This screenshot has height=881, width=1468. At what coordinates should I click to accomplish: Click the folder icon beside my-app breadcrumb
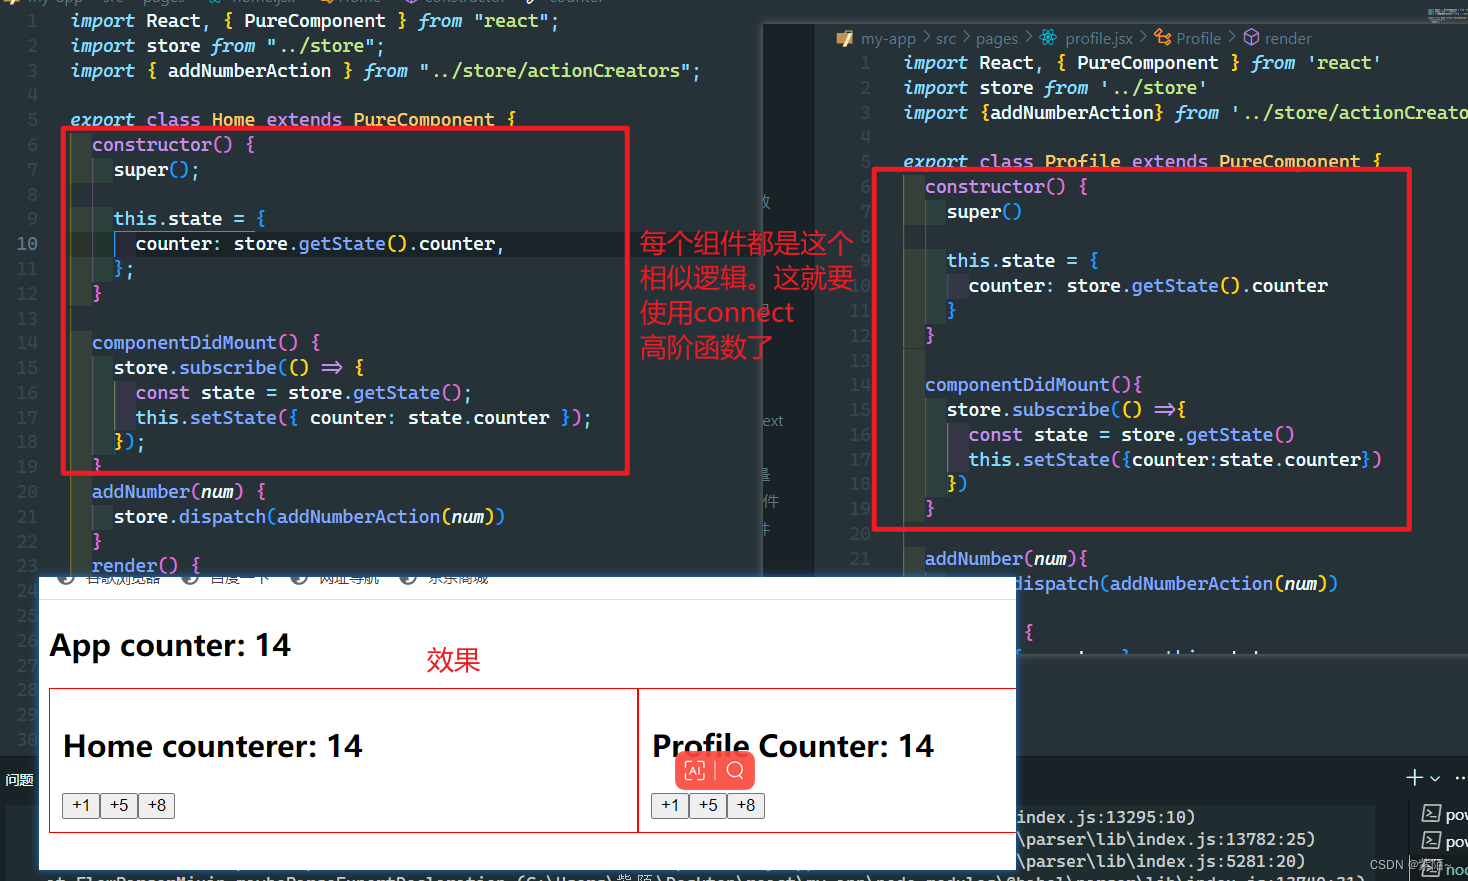pos(845,38)
